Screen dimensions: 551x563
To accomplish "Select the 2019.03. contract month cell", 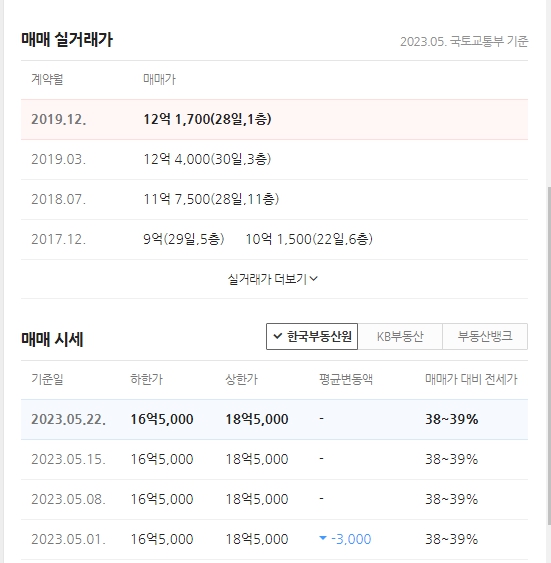I will (59, 159).
